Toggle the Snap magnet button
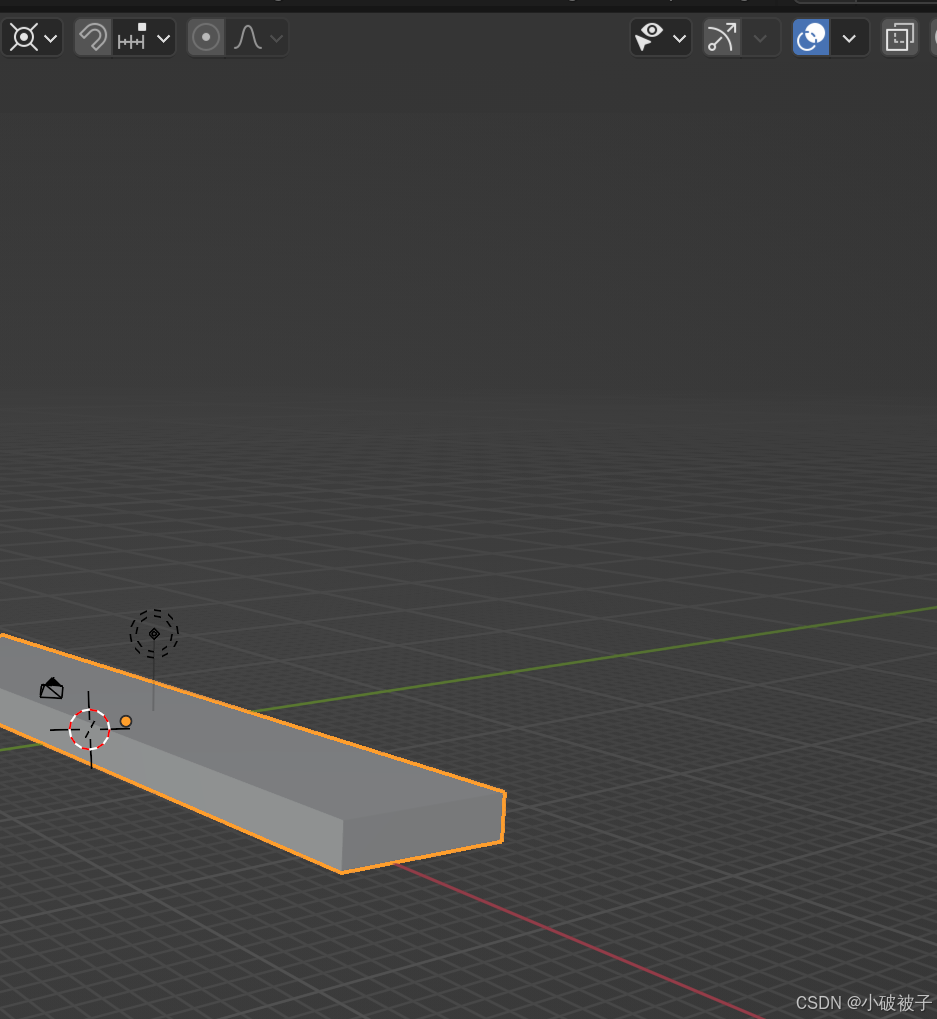The image size is (937, 1019). tap(93, 38)
